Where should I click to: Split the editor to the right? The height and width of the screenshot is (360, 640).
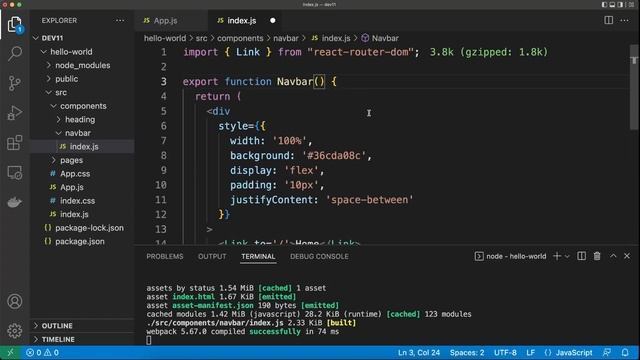click(609, 20)
